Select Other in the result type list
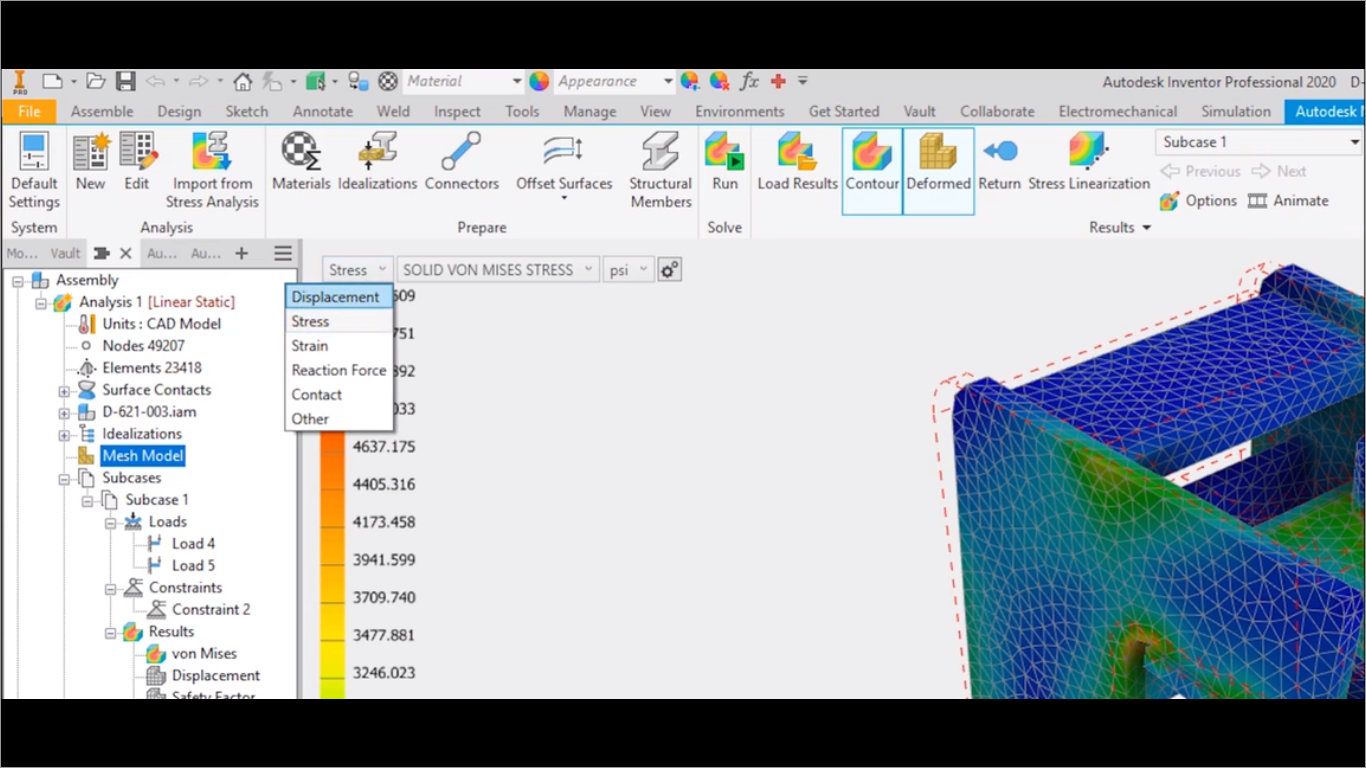The image size is (1366, 768). (338, 419)
